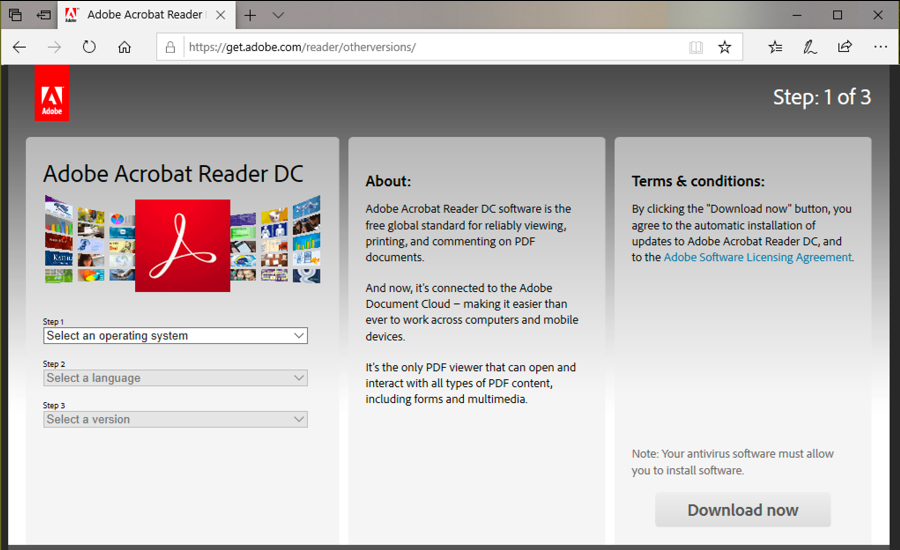
Task: Open the Select a language dropdown
Action: [x=175, y=378]
